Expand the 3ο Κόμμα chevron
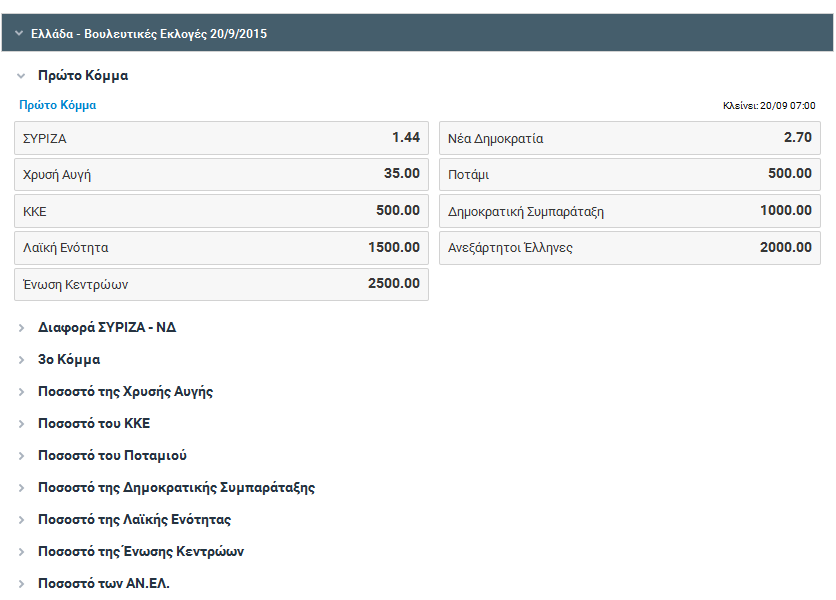Screen dimensions: 836x600 (21, 359)
